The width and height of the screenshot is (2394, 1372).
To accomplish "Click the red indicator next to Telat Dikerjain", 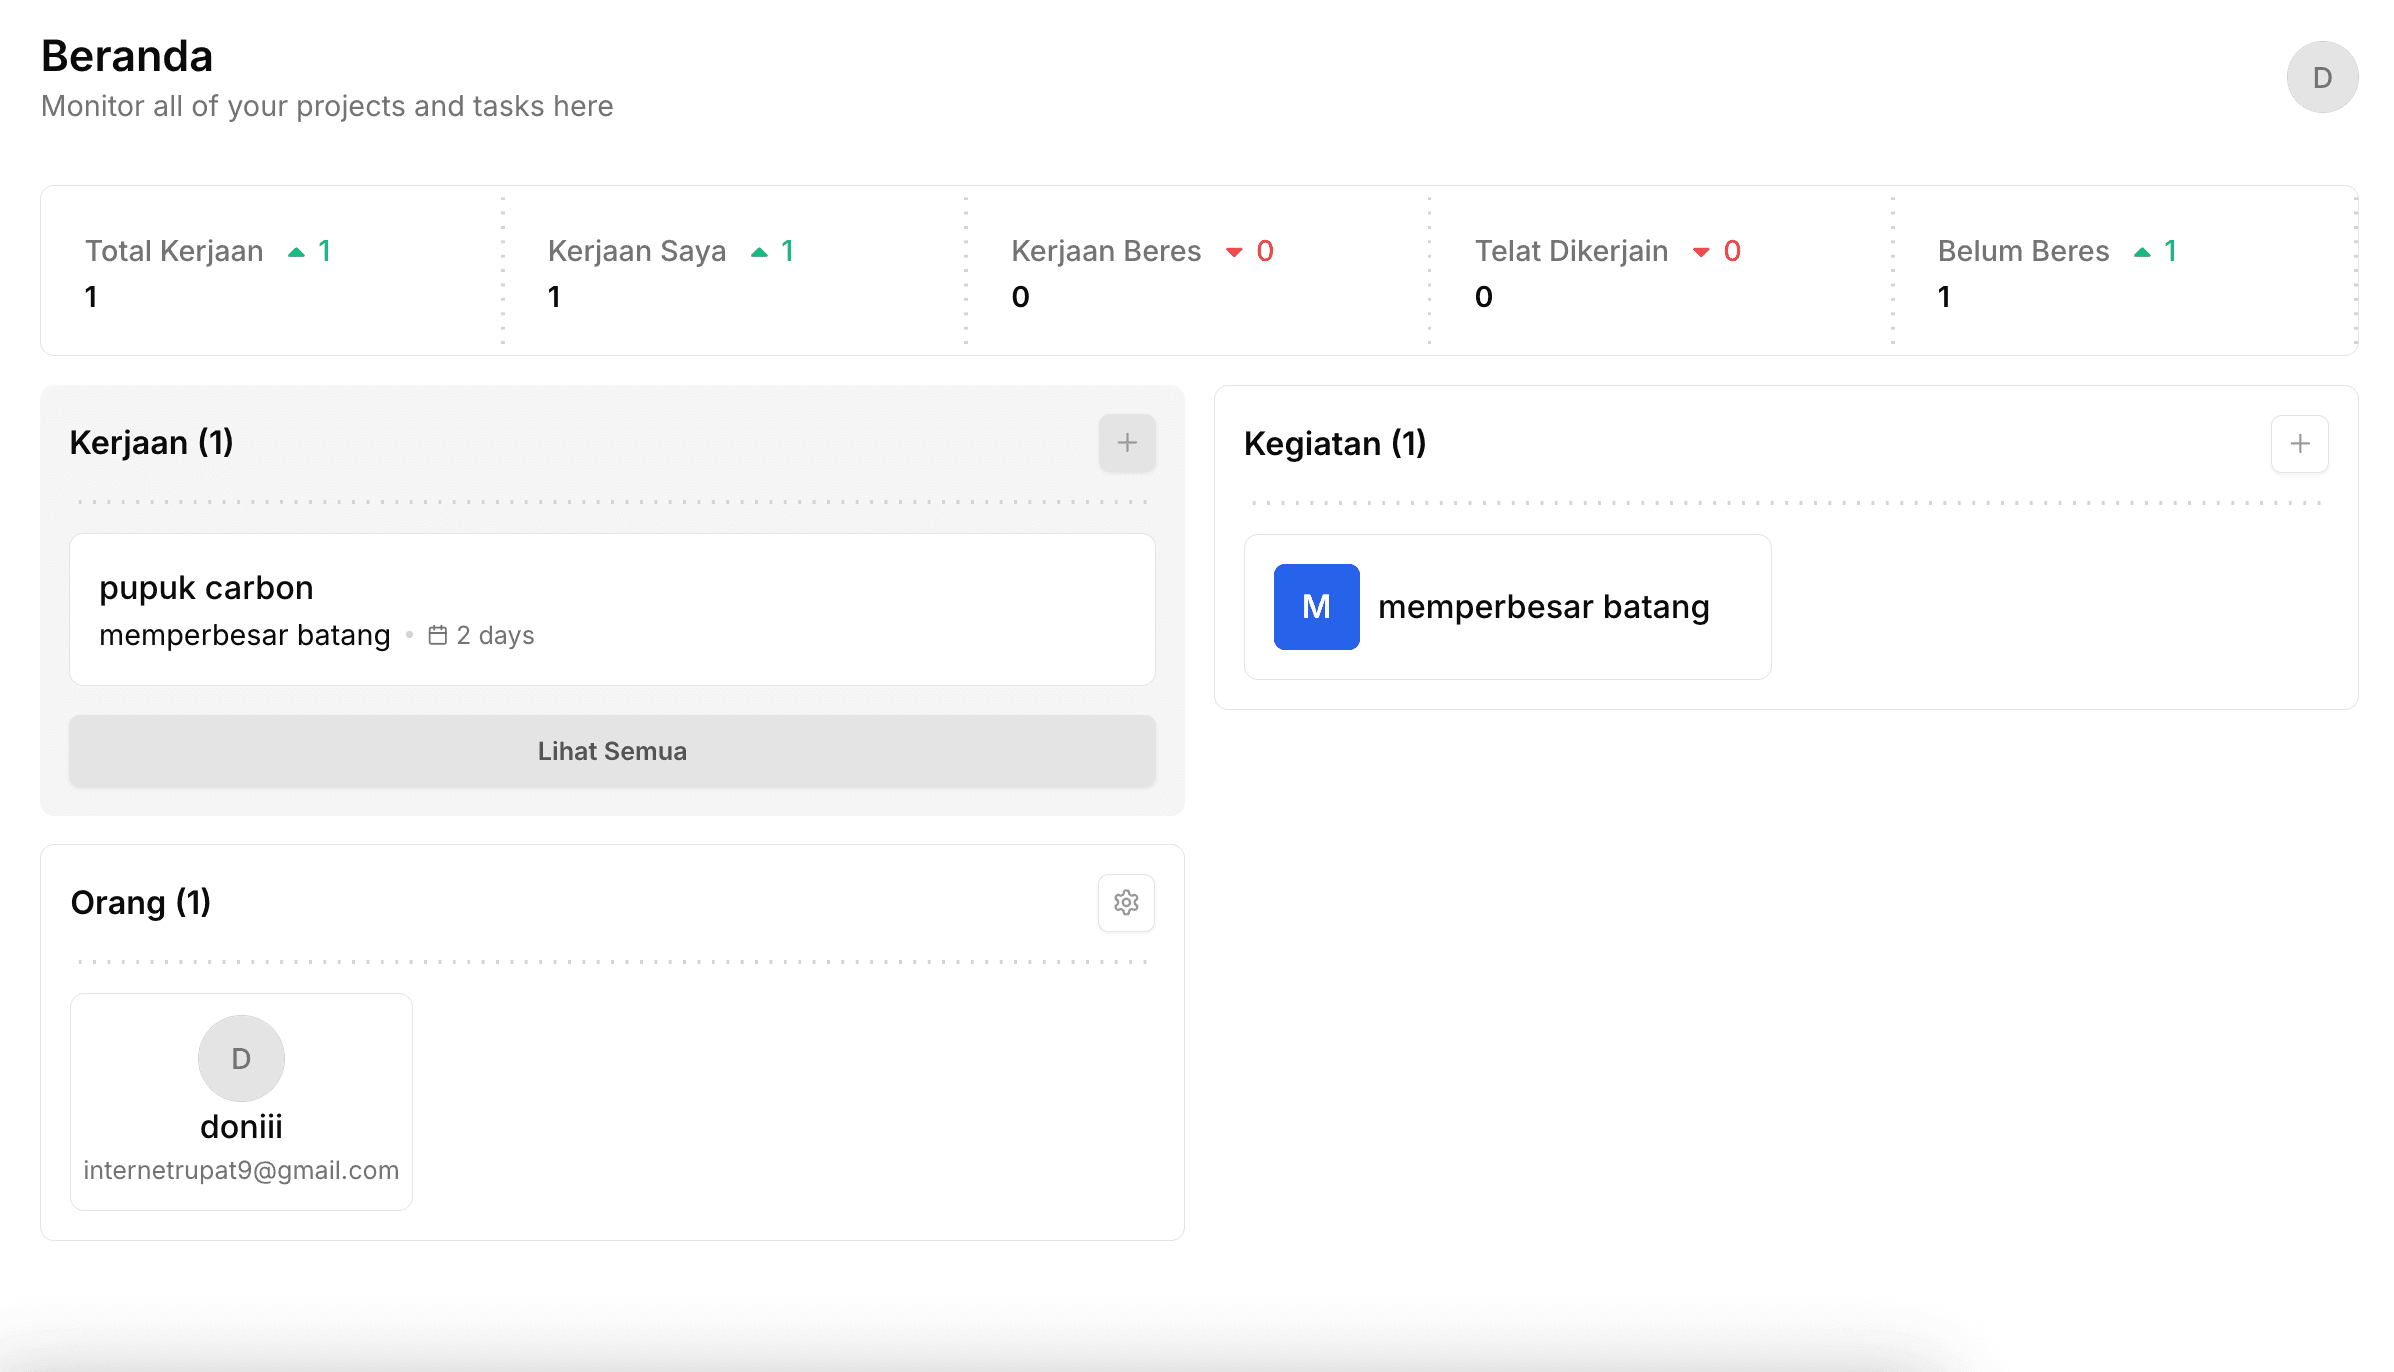I will tap(1701, 253).
